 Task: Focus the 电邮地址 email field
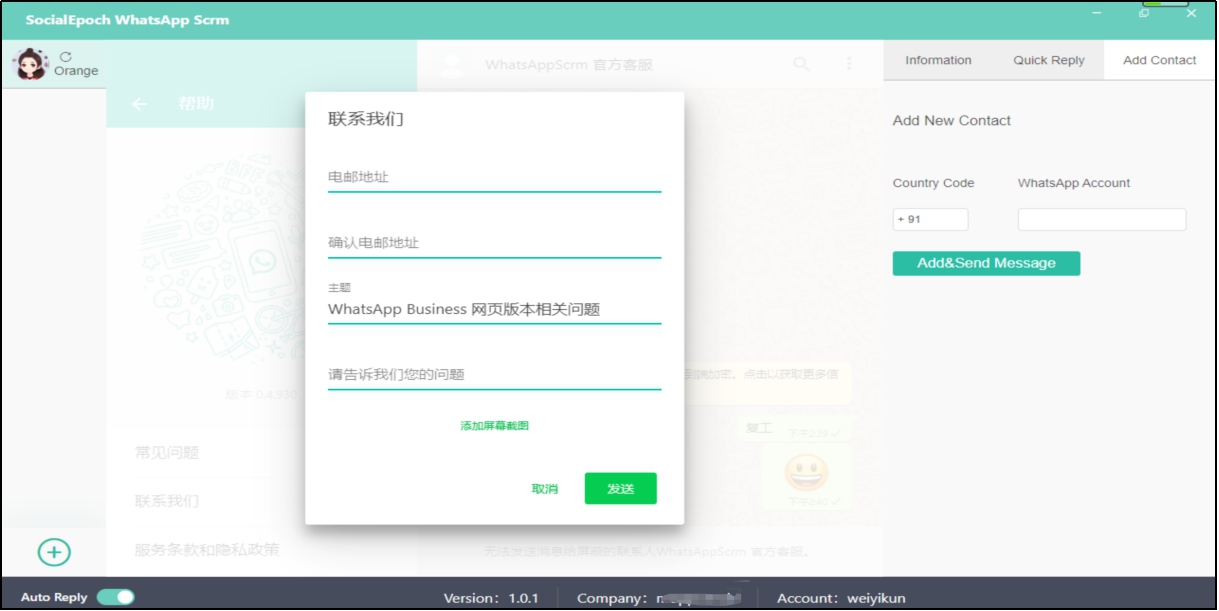(x=494, y=177)
